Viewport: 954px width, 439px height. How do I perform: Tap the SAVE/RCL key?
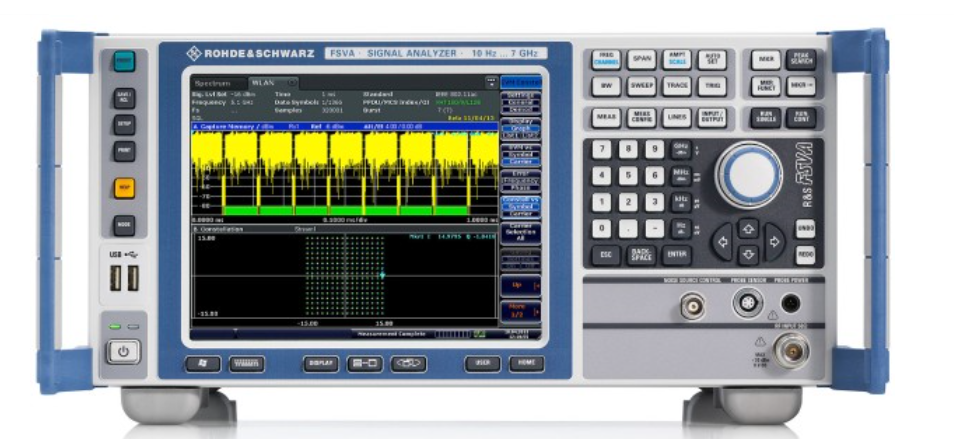tap(124, 99)
